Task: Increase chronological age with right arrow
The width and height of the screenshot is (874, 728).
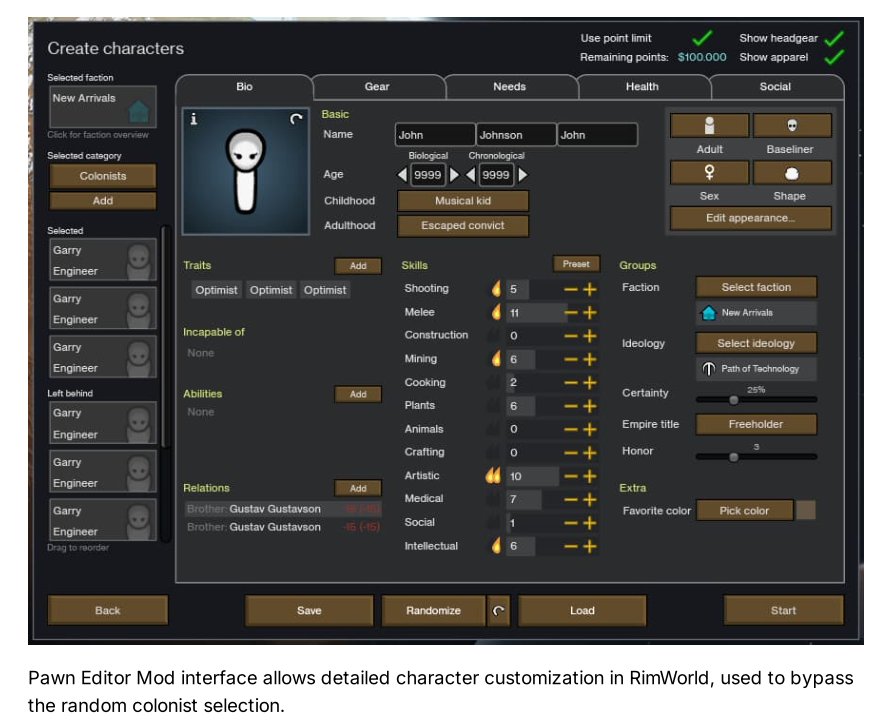Action: tap(522, 175)
